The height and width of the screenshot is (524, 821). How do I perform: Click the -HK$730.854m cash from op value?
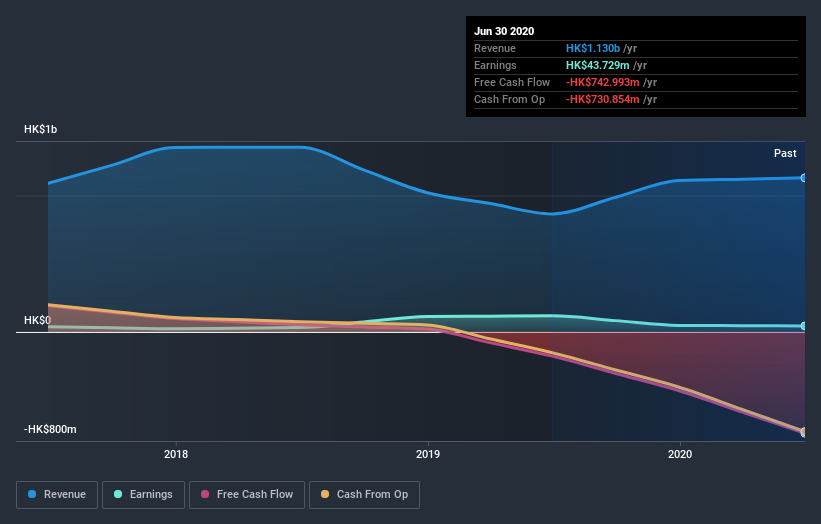603,99
